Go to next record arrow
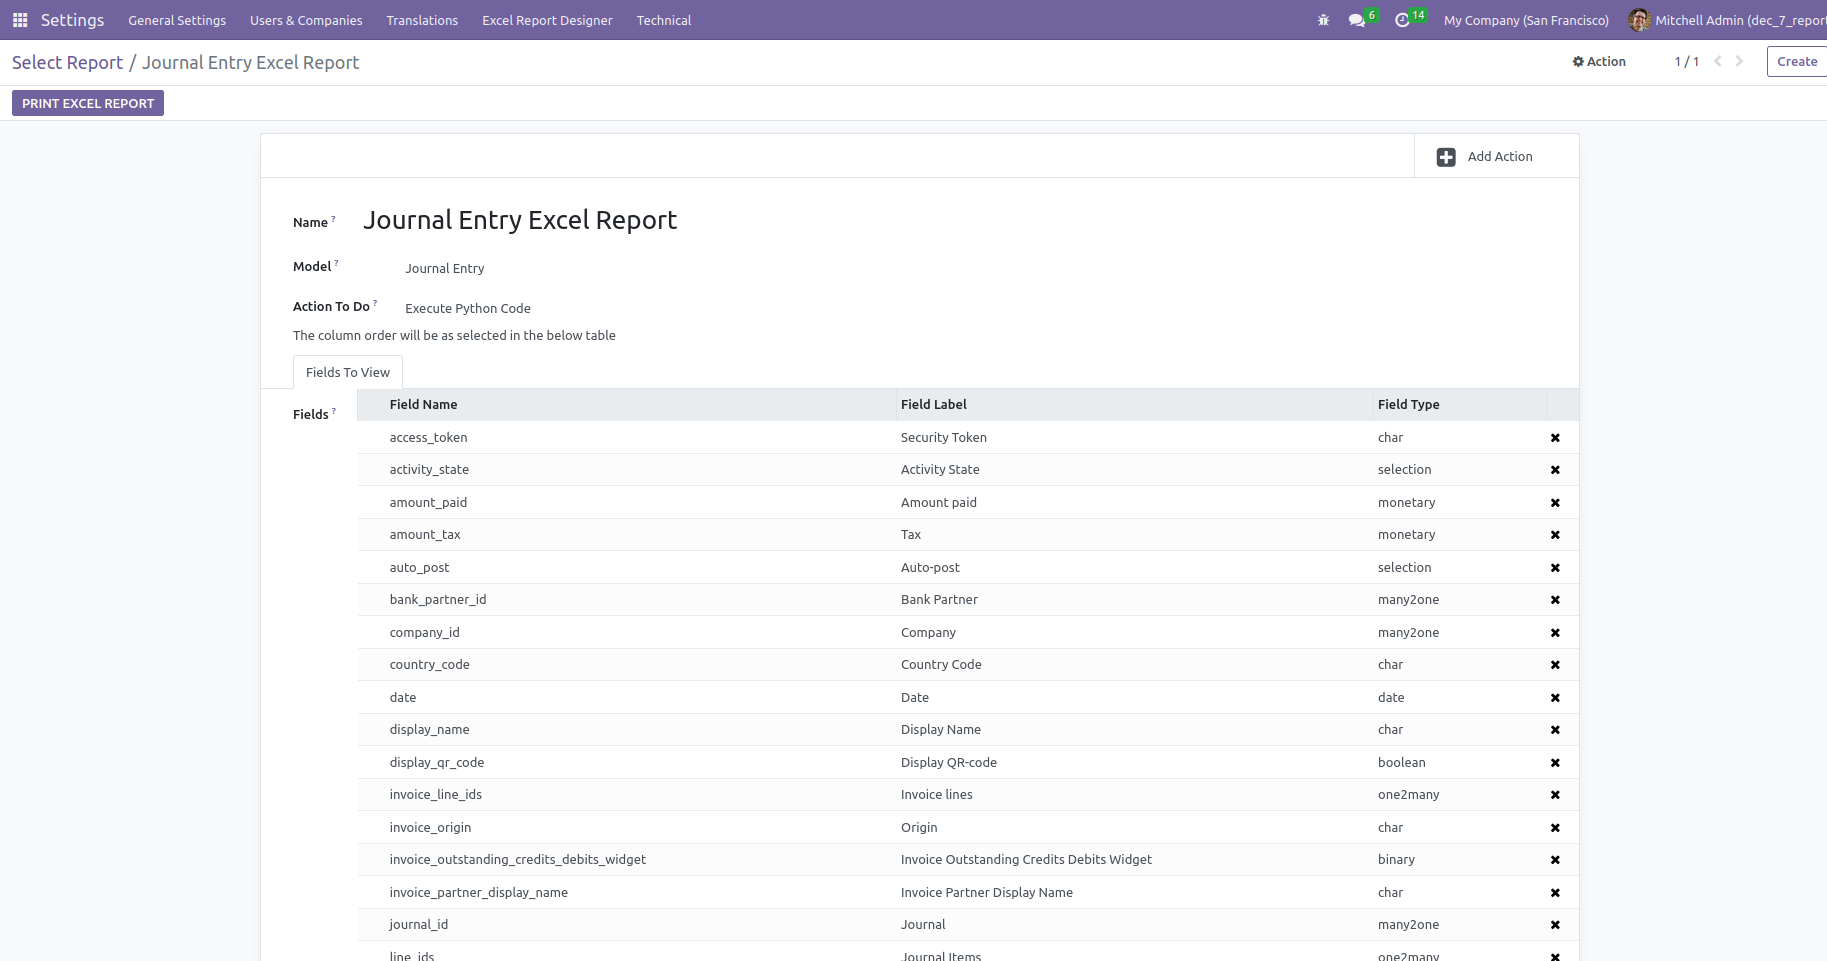1827x961 pixels. click(x=1739, y=61)
